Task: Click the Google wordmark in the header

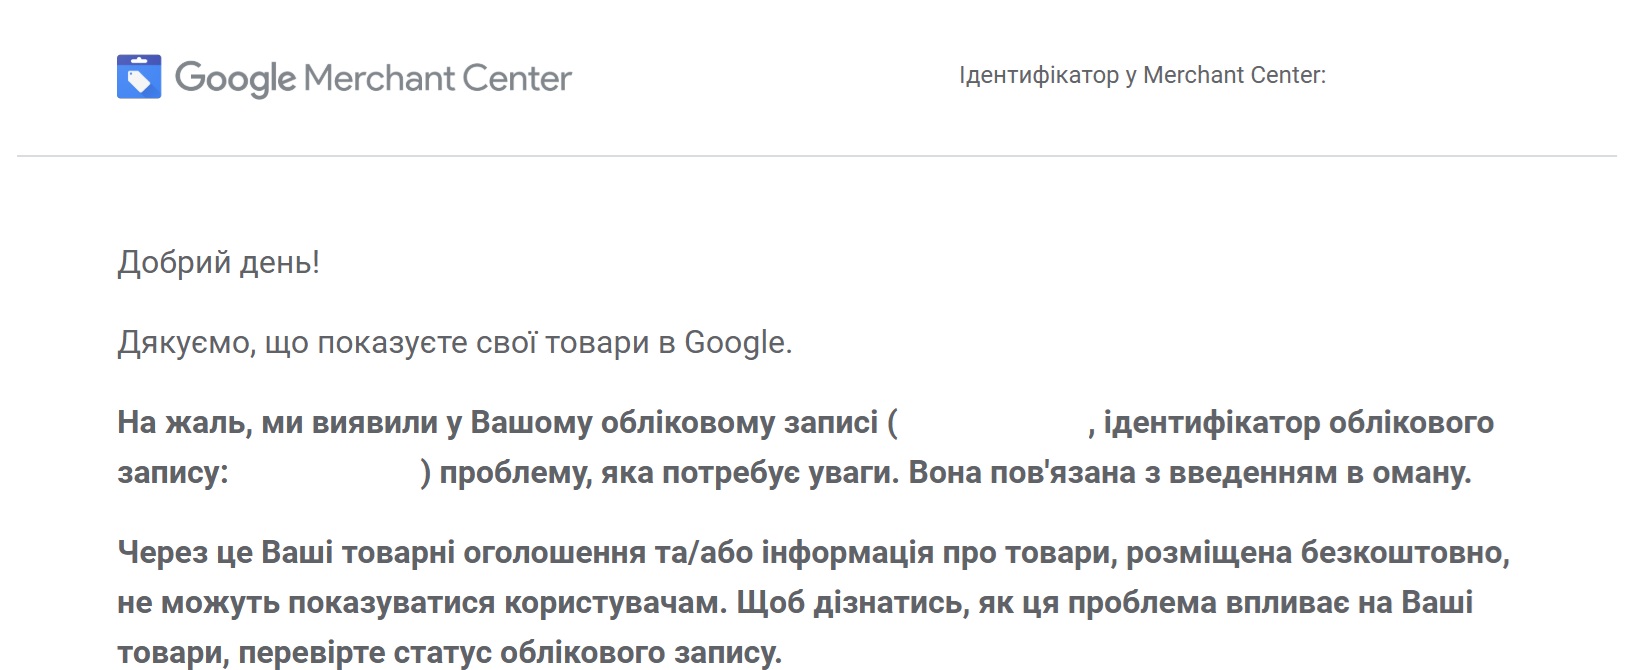Action: (x=236, y=78)
